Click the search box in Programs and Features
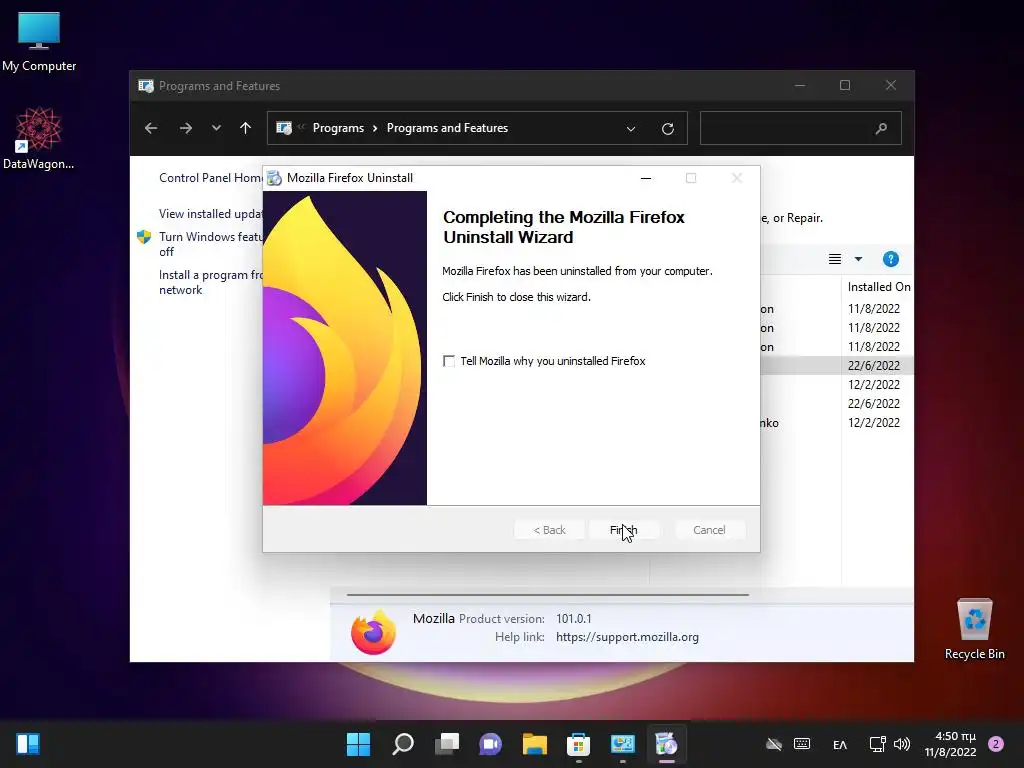The height and width of the screenshot is (768, 1024). [x=801, y=128]
